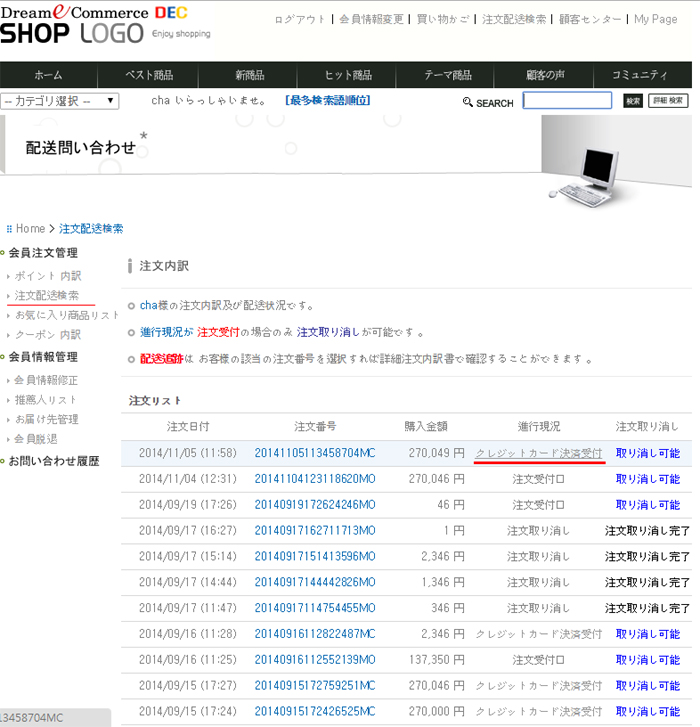This screenshot has height=727, width=700.
Task: Click the 最多検索語順位 link
Action: tap(327, 101)
